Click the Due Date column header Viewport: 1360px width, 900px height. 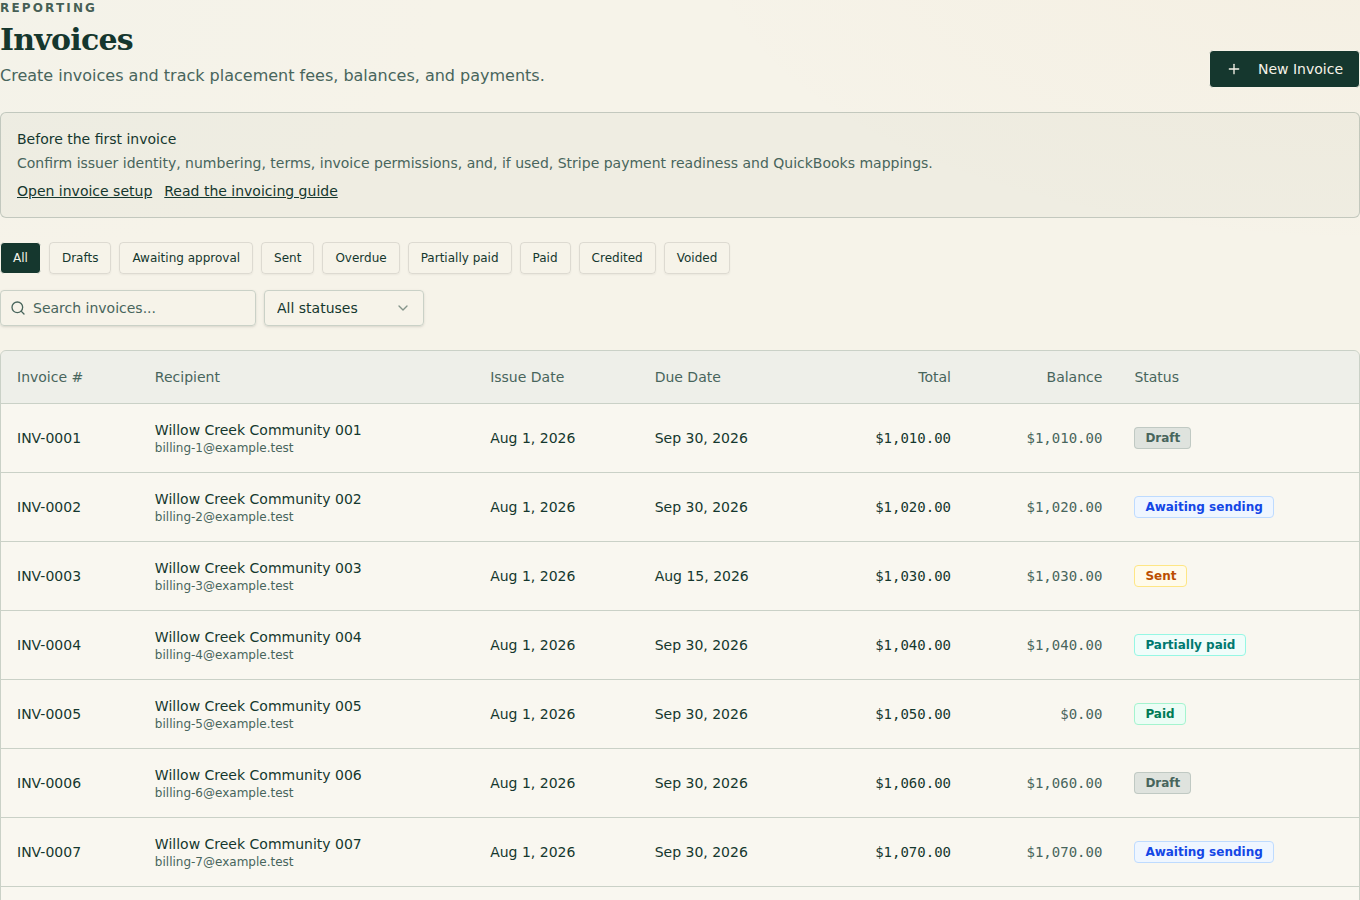(688, 377)
